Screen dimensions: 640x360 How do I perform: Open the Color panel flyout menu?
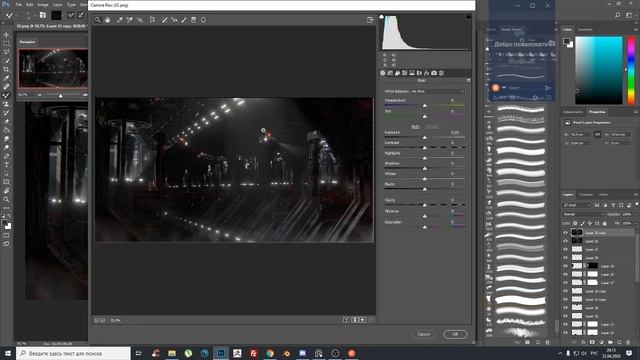[x=636, y=30]
